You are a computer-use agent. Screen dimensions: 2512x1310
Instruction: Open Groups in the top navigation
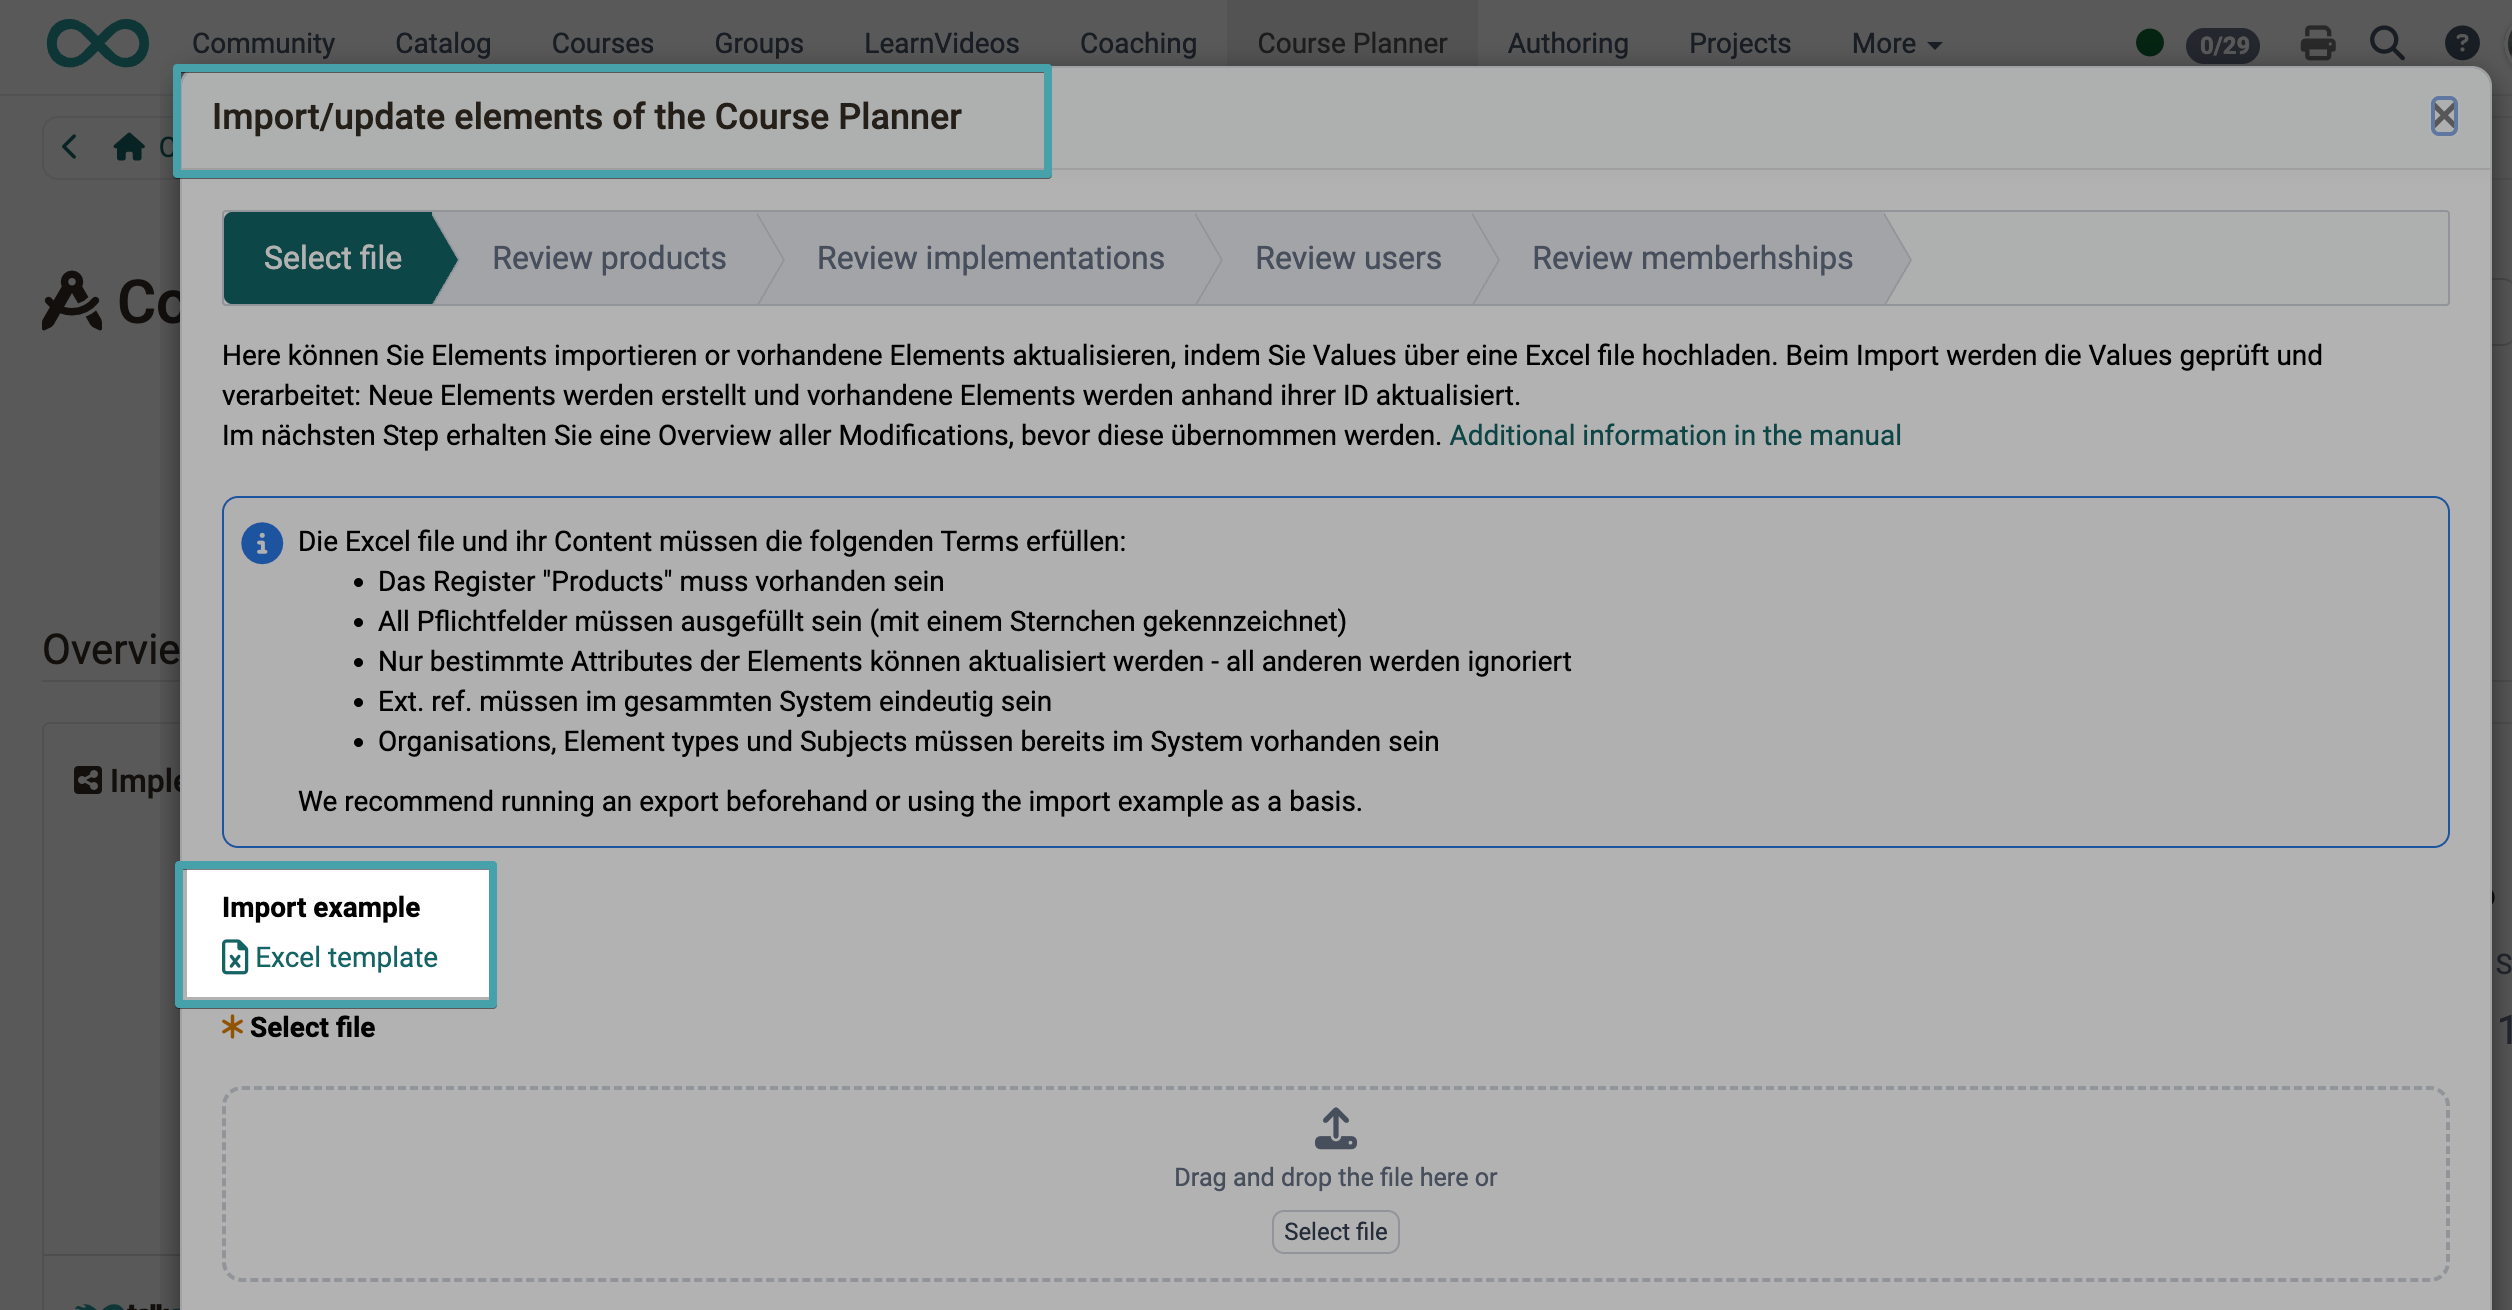[759, 43]
